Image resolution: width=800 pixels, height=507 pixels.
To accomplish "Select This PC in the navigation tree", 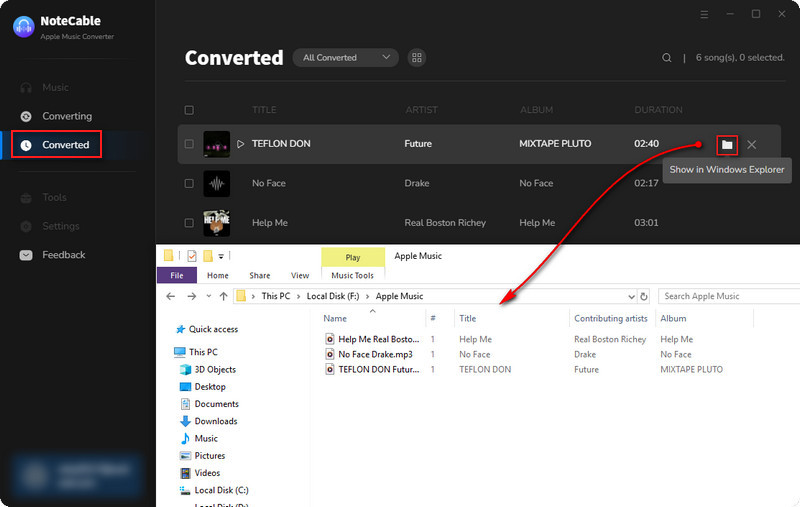I will click(x=196, y=352).
